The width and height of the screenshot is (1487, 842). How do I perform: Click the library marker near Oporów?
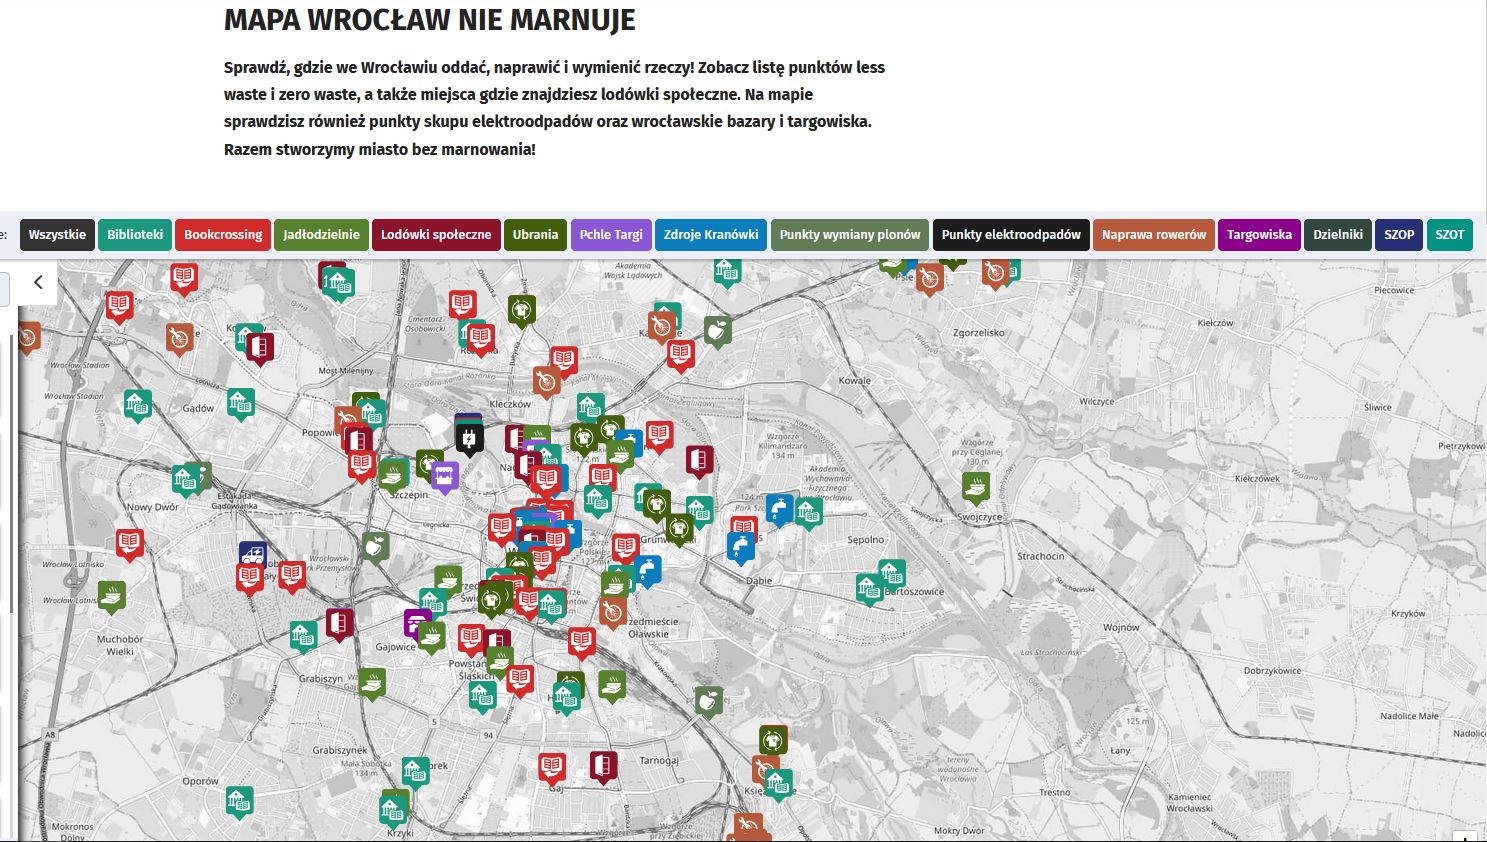(238, 801)
